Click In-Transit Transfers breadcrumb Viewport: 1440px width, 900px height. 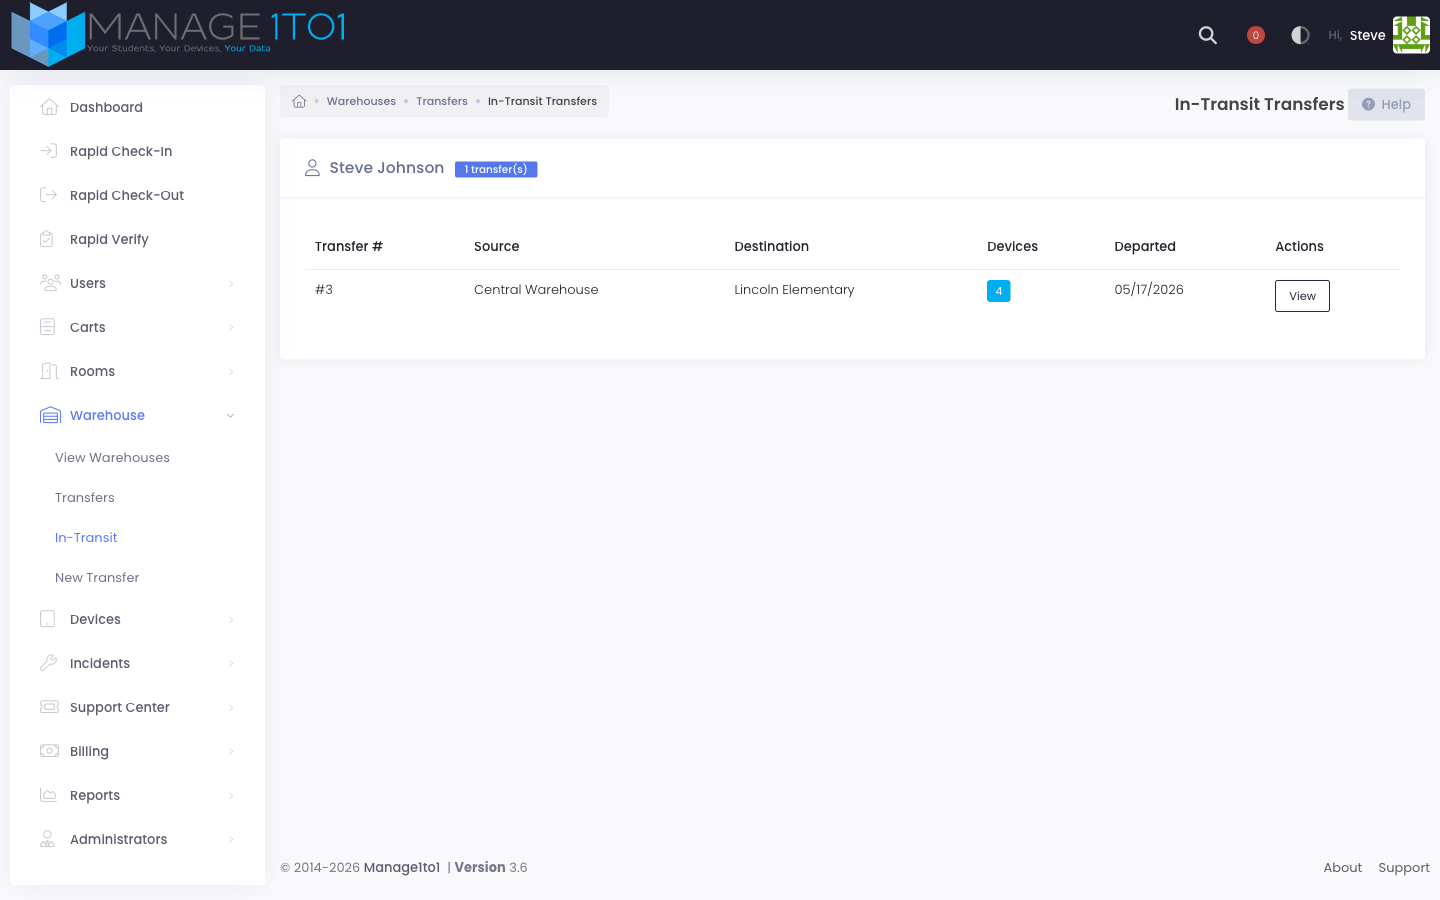coord(542,101)
